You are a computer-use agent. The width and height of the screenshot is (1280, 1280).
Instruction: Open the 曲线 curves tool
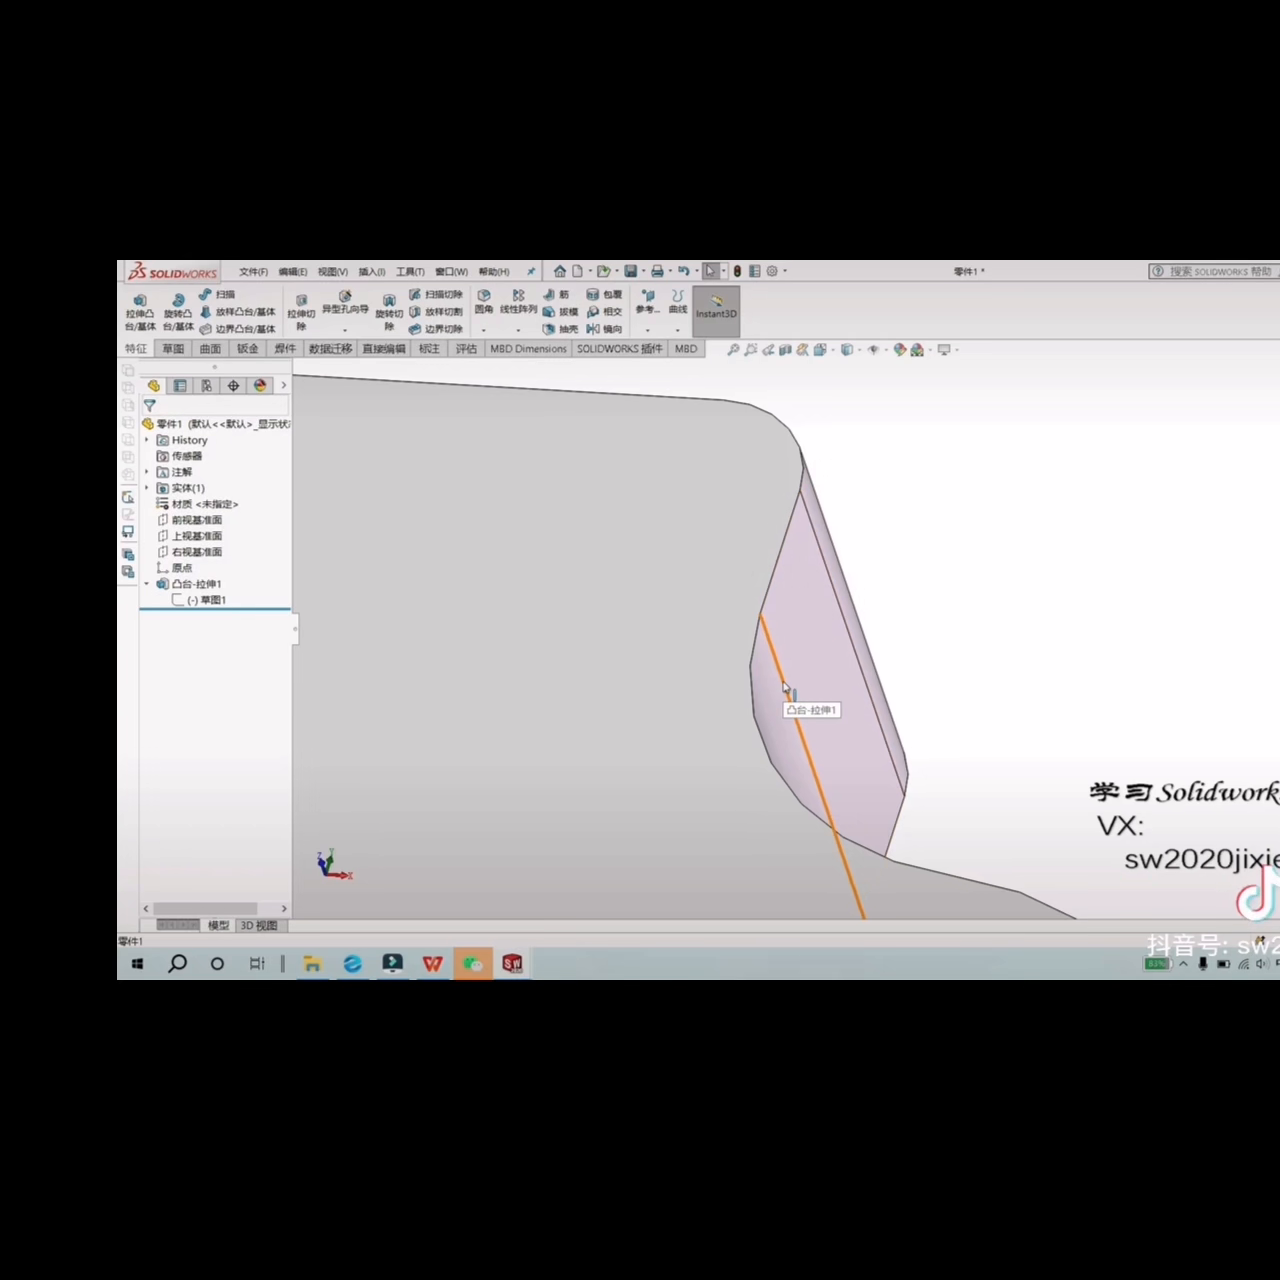[x=678, y=302]
